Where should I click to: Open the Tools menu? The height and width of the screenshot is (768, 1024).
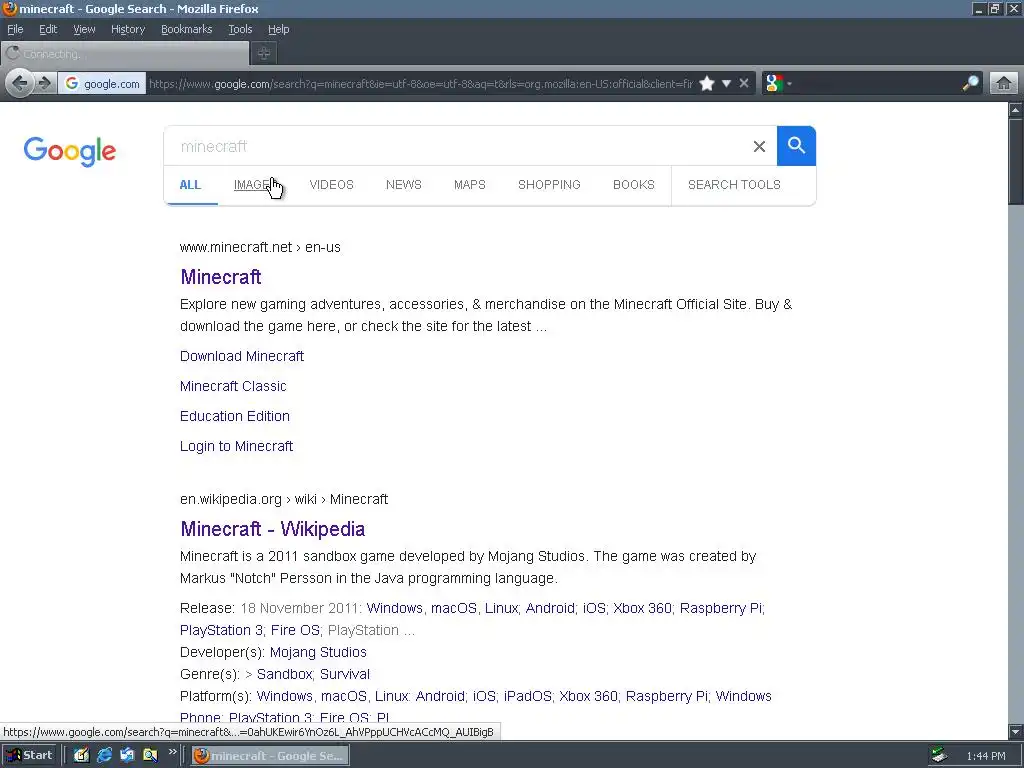[240, 29]
